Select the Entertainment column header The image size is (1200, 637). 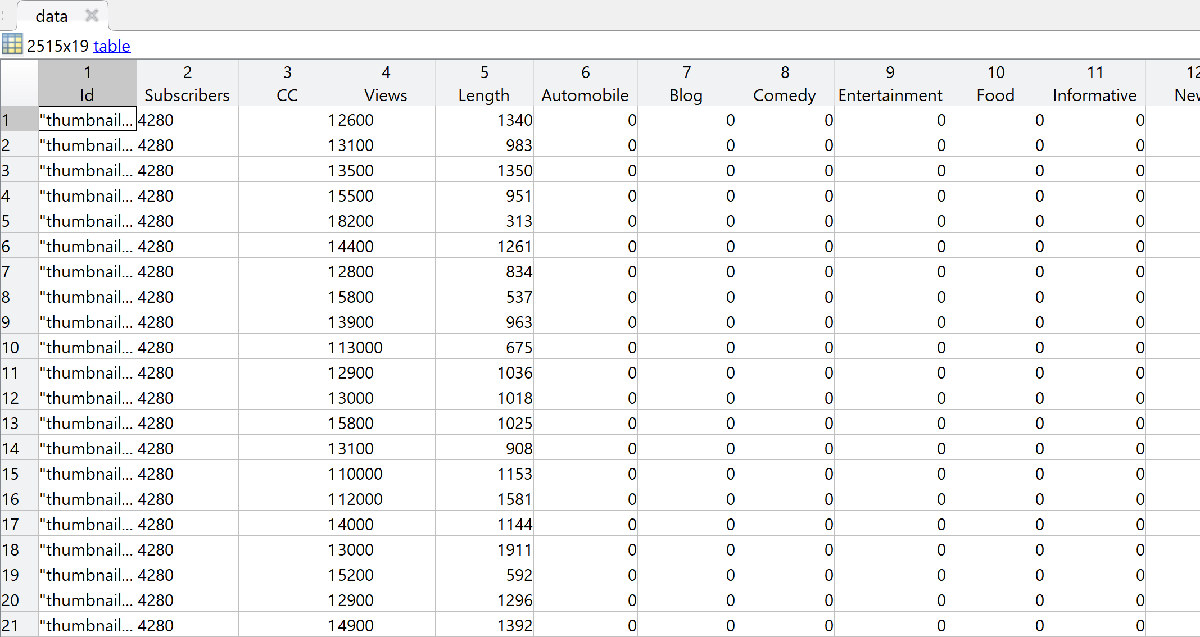(890, 84)
